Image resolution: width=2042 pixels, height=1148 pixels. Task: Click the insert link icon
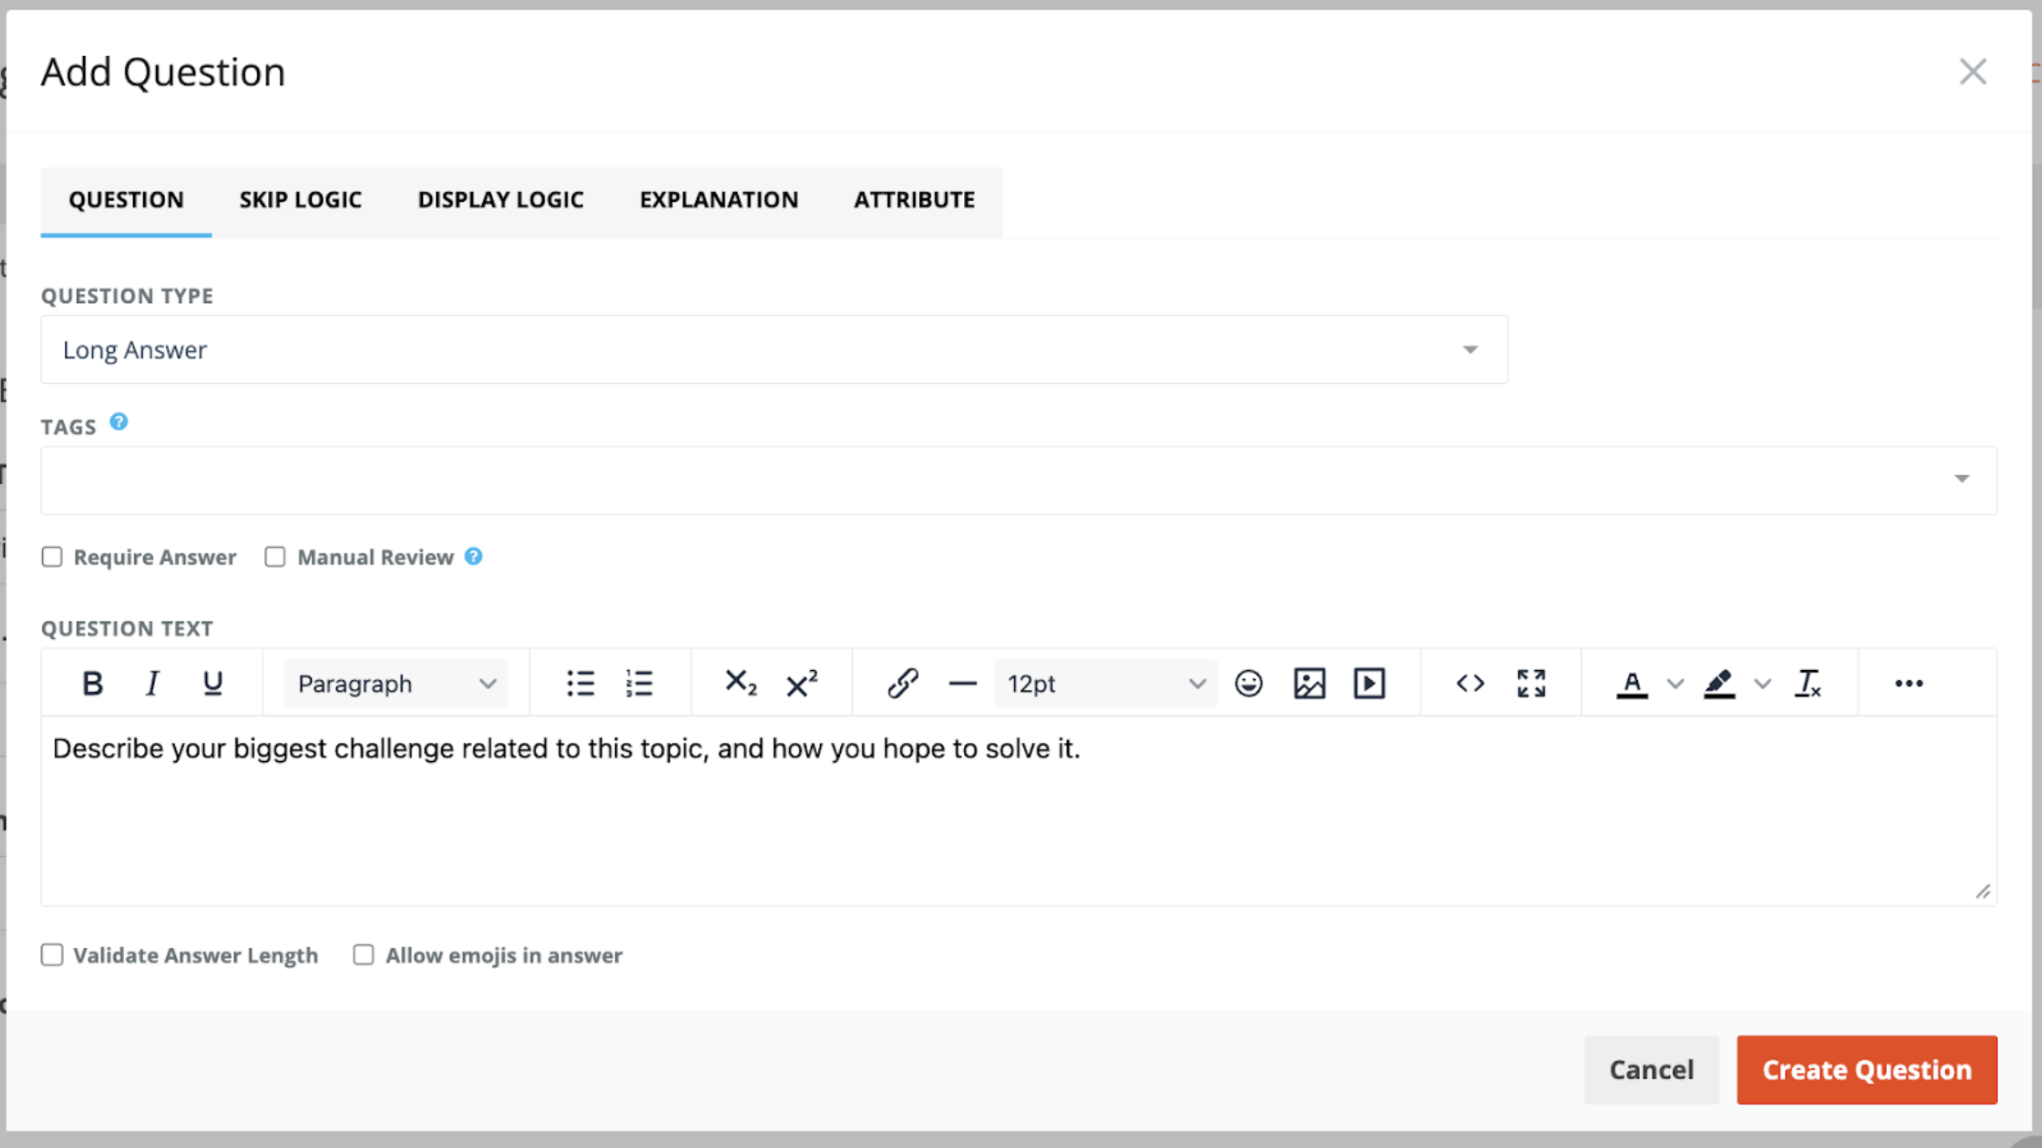[x=902, y=684]
